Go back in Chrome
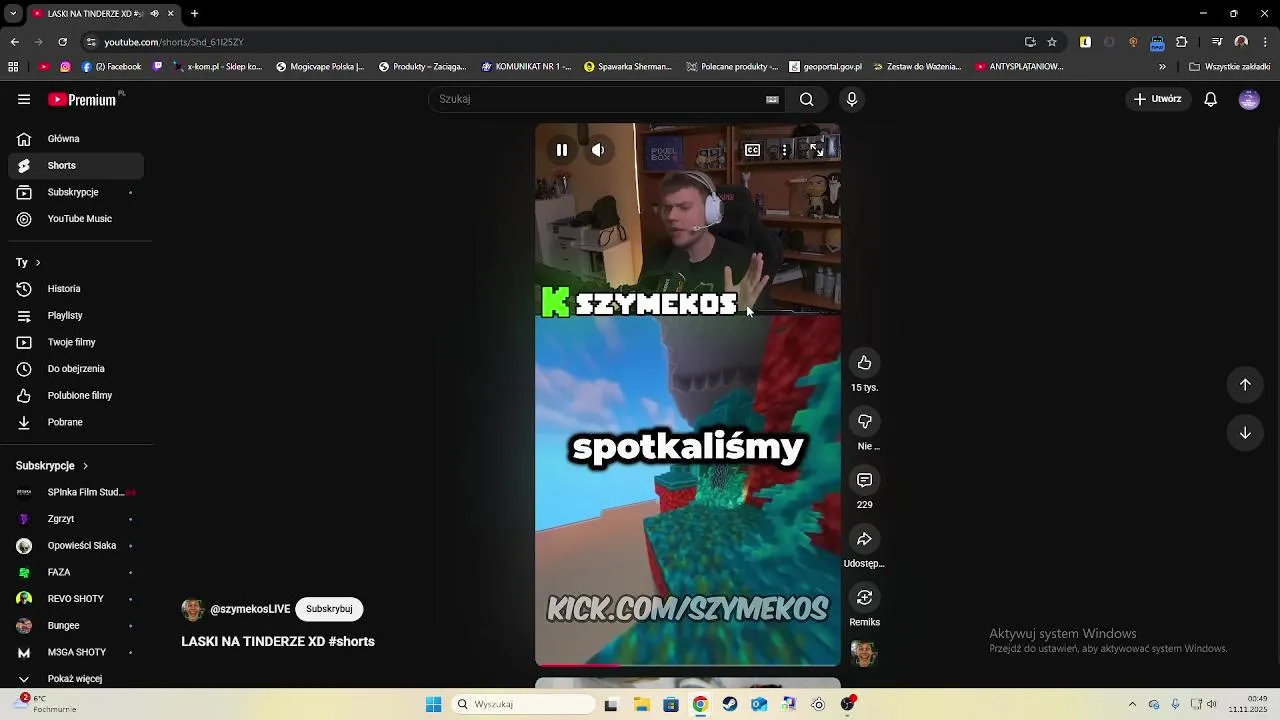 pos(14,42)
